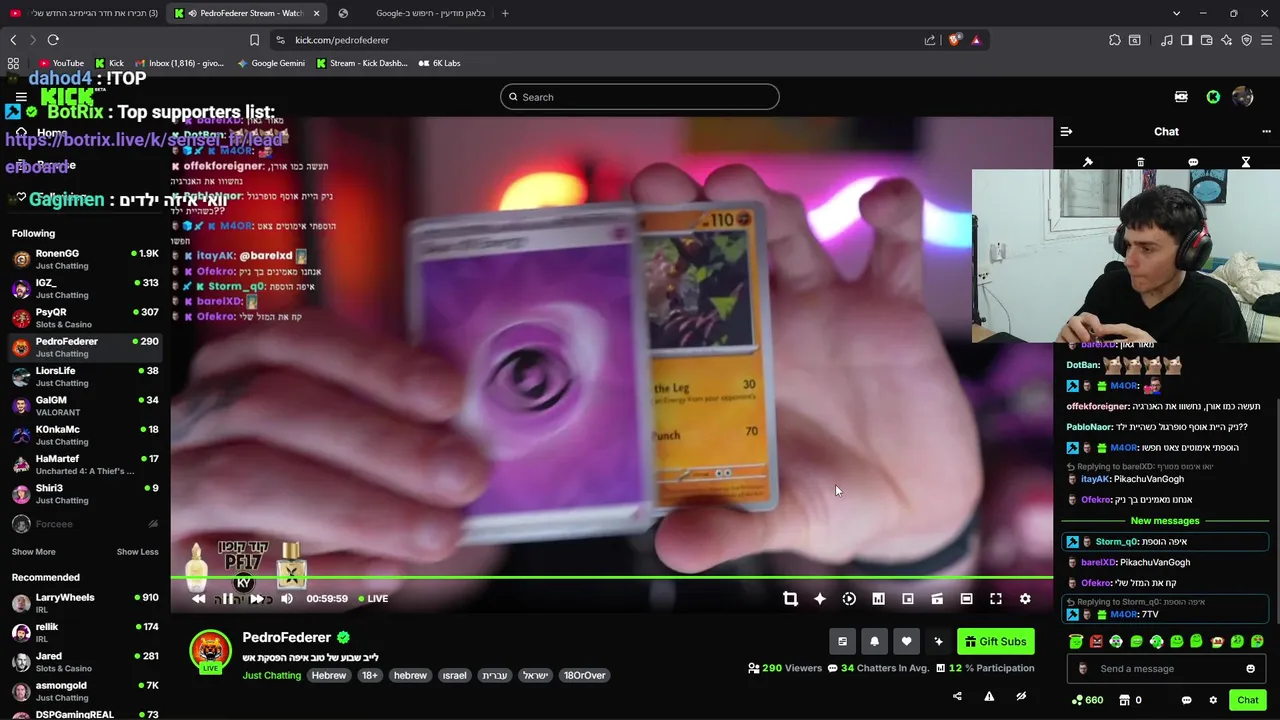Click the Gift Subs button

coord(995,642)
